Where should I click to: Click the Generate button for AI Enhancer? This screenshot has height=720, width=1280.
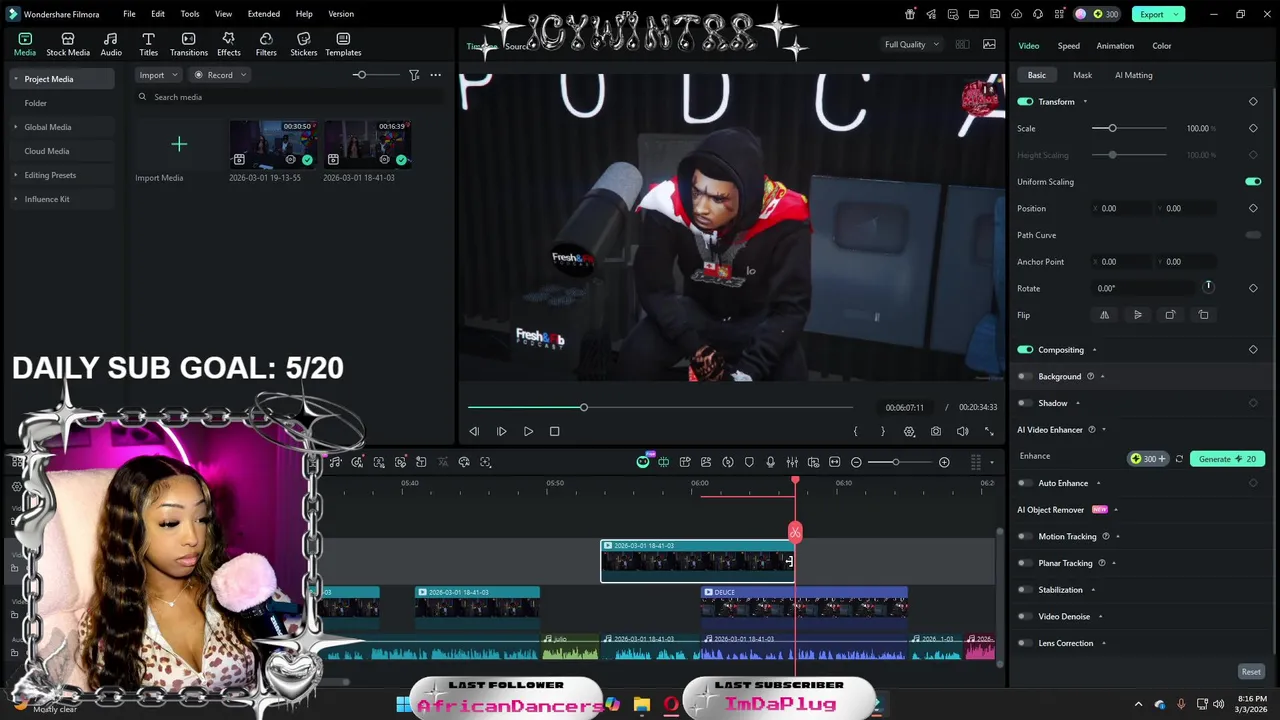(1226, 459)
